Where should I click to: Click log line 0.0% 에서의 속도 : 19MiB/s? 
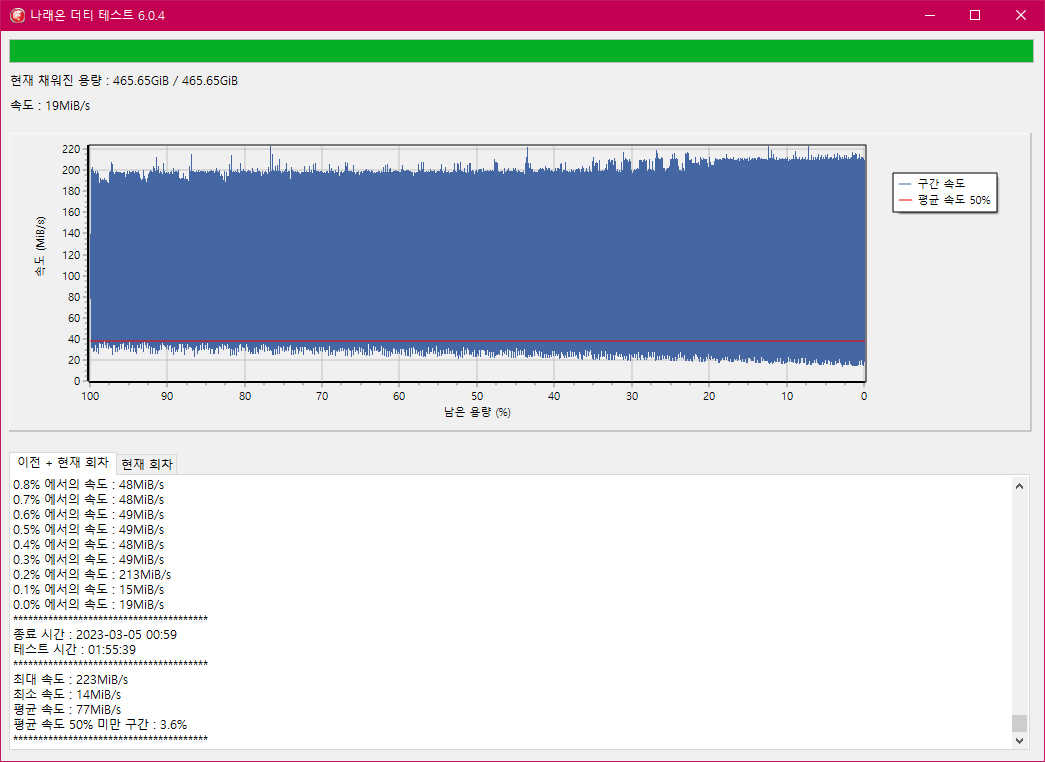pos(89,605)
